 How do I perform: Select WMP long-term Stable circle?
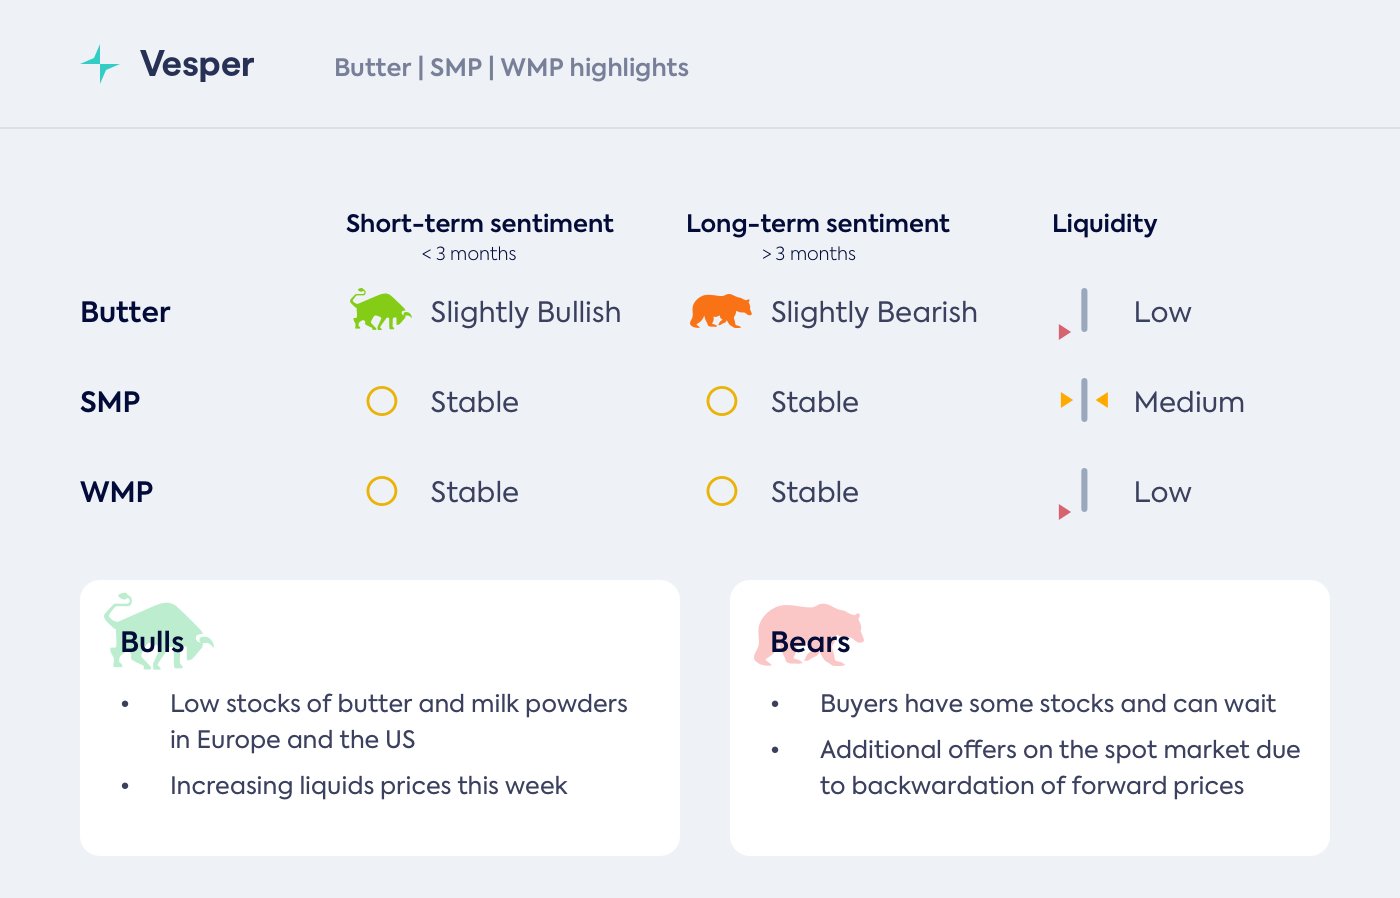coord(722,491)
